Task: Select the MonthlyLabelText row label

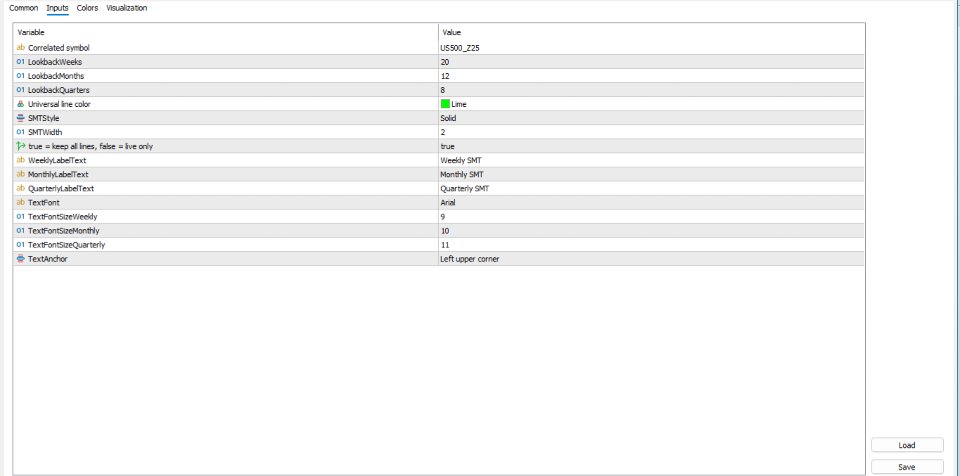Action: point(58,175)
